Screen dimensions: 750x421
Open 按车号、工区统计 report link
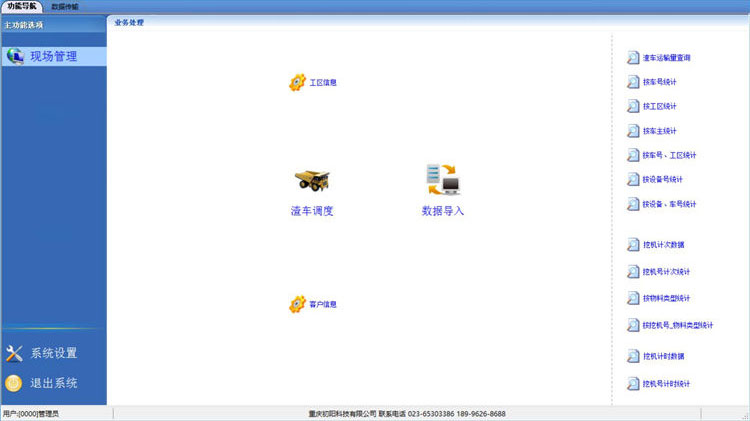tap(669, 155)
